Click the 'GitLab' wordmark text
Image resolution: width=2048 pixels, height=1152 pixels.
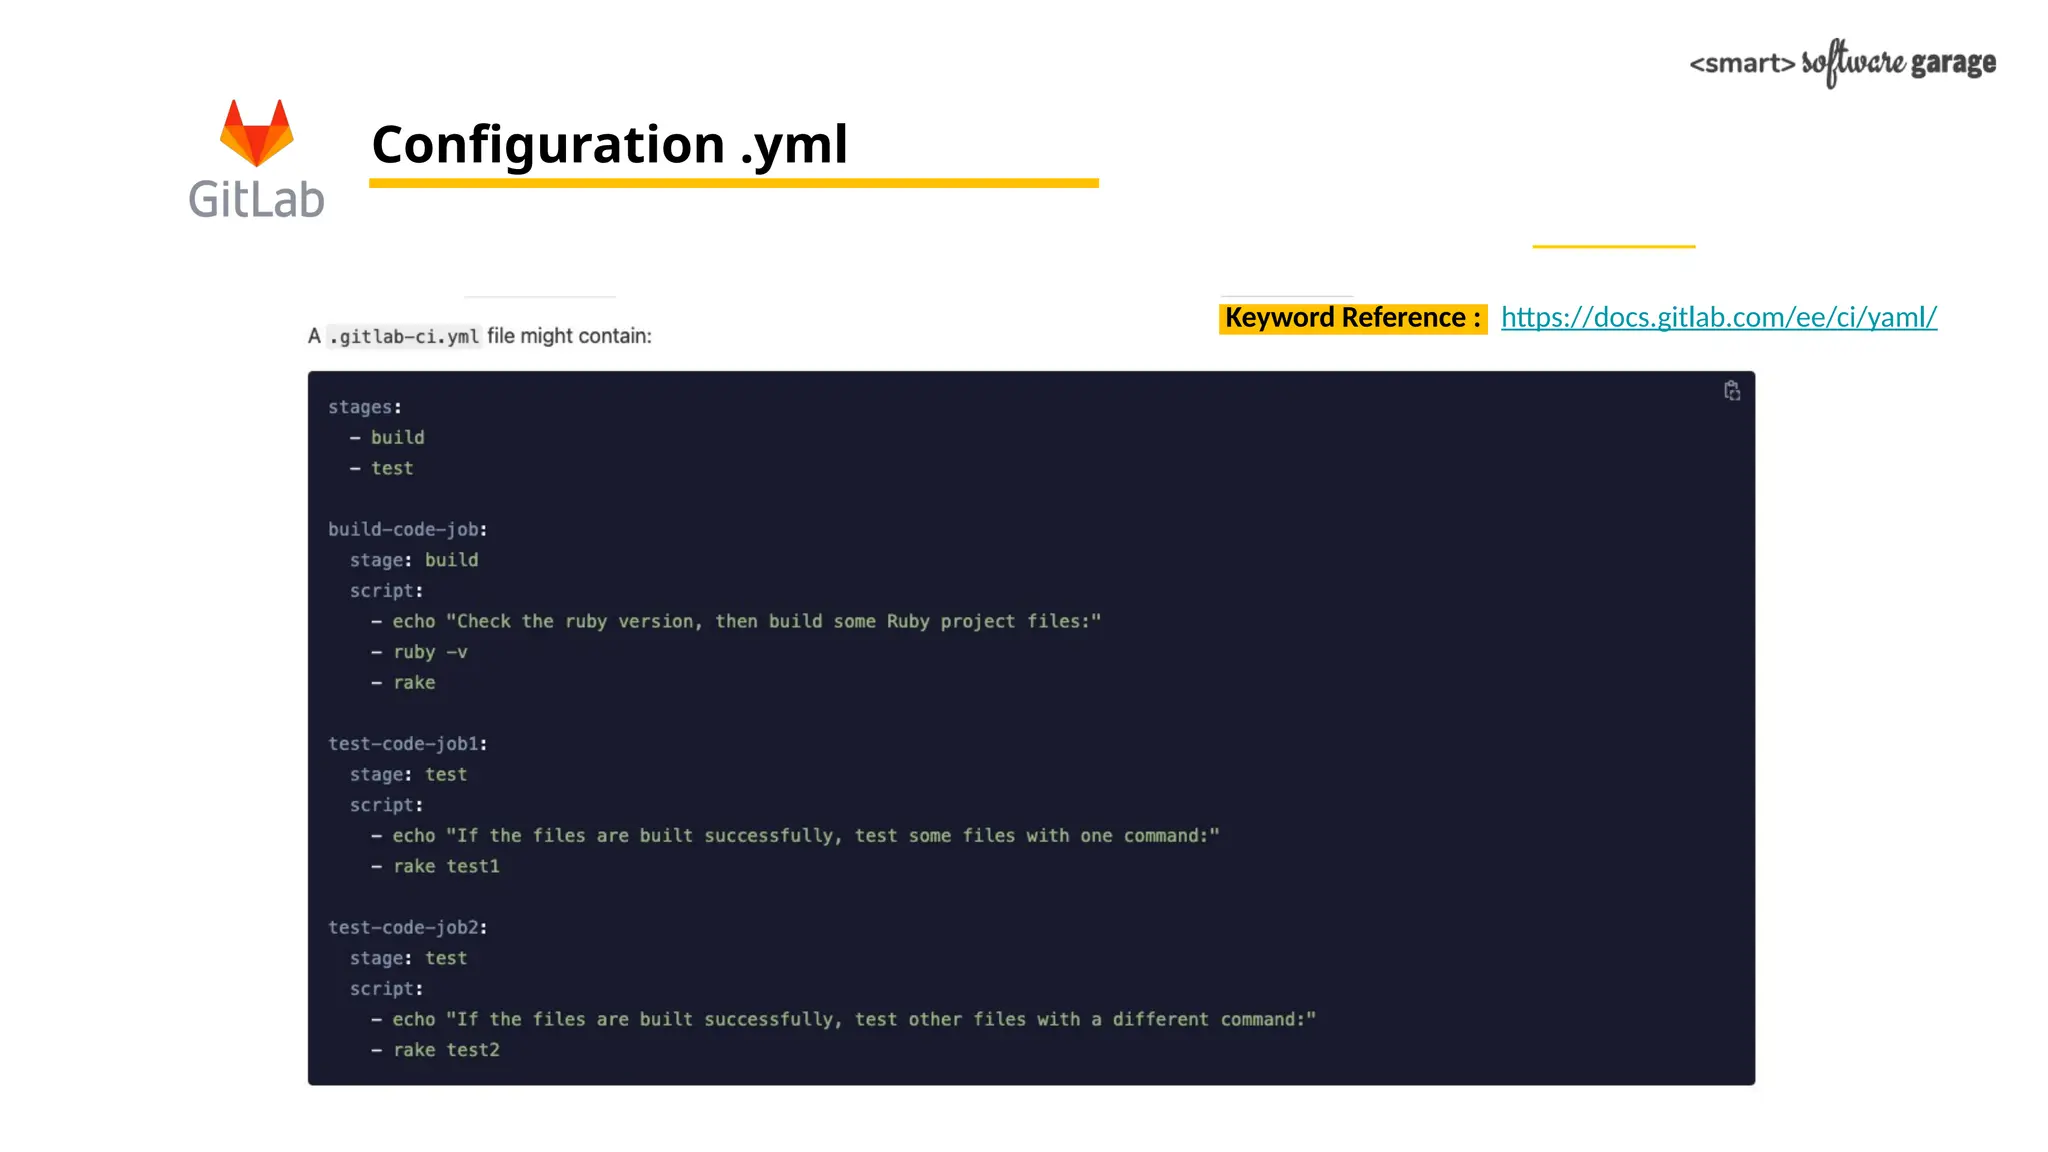coord(257,199)
